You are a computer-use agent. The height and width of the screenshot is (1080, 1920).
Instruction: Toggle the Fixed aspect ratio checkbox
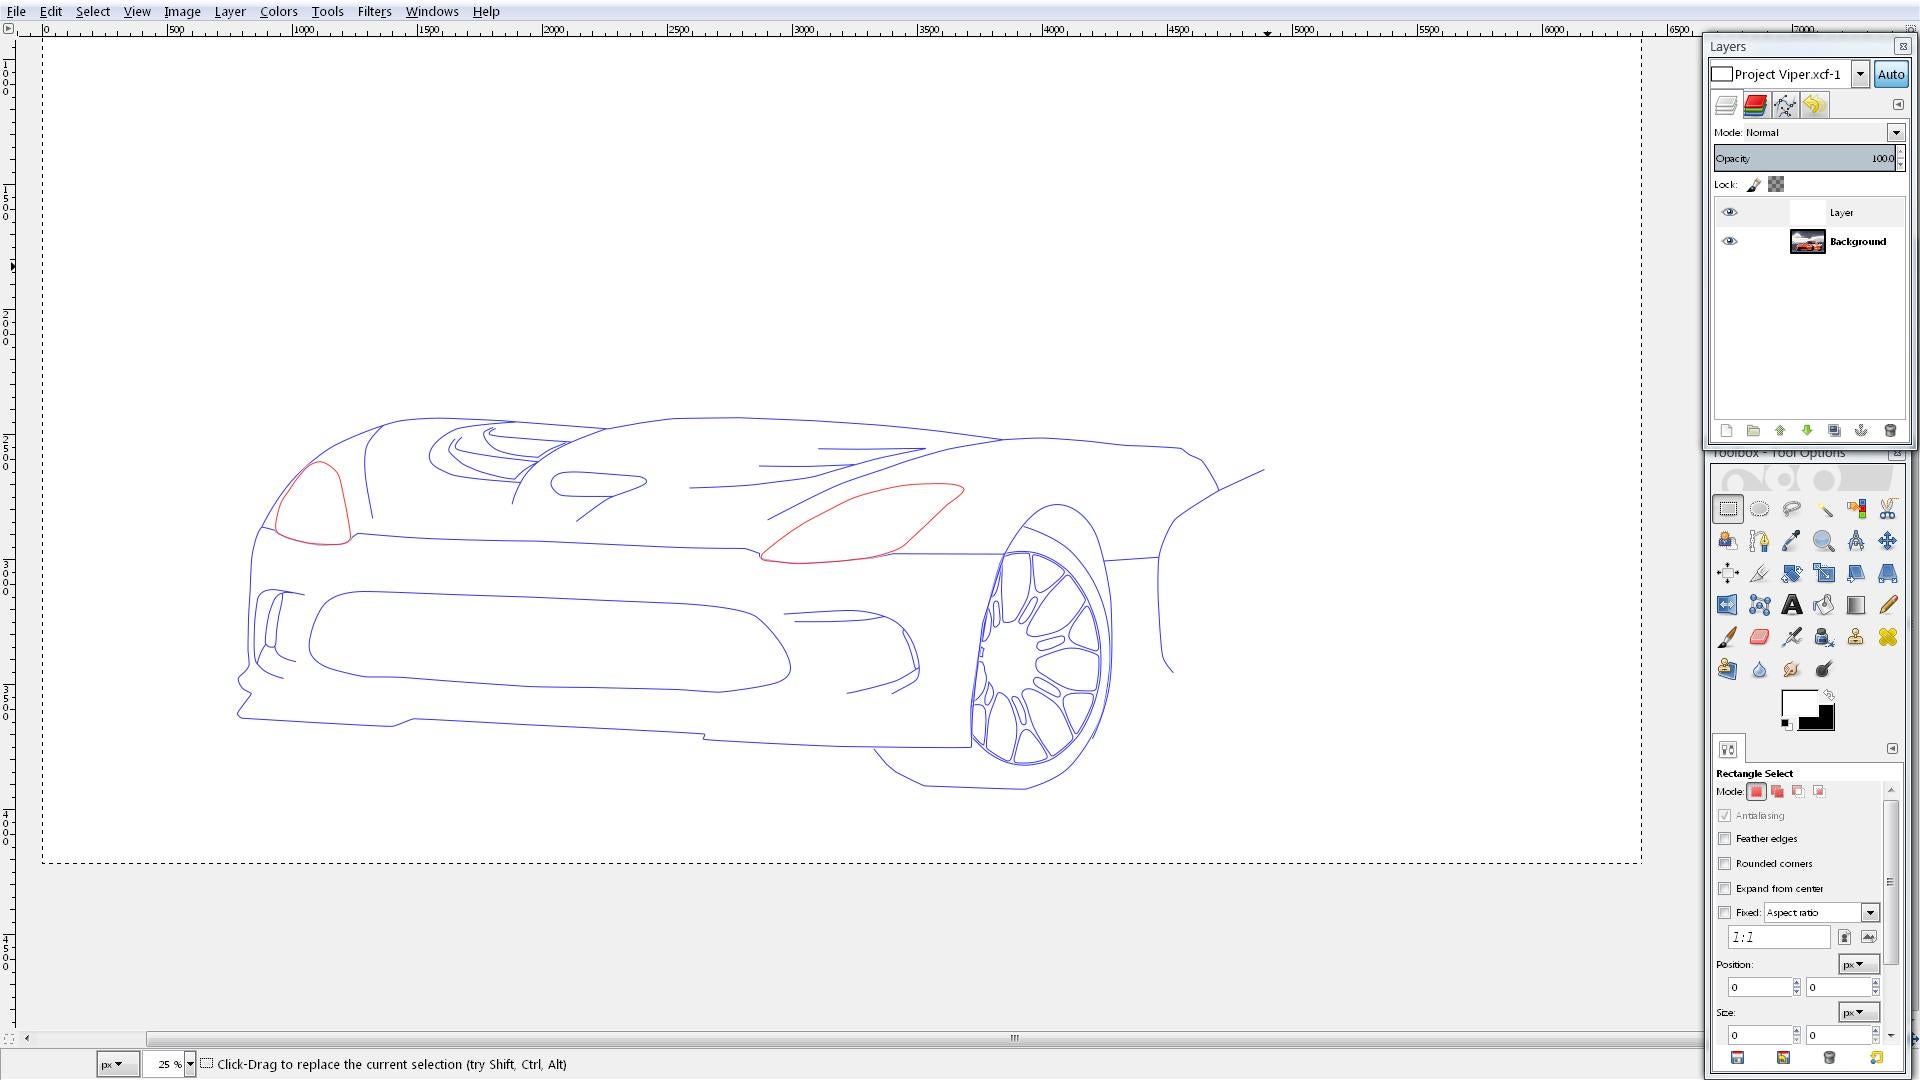click(1724, 913)
